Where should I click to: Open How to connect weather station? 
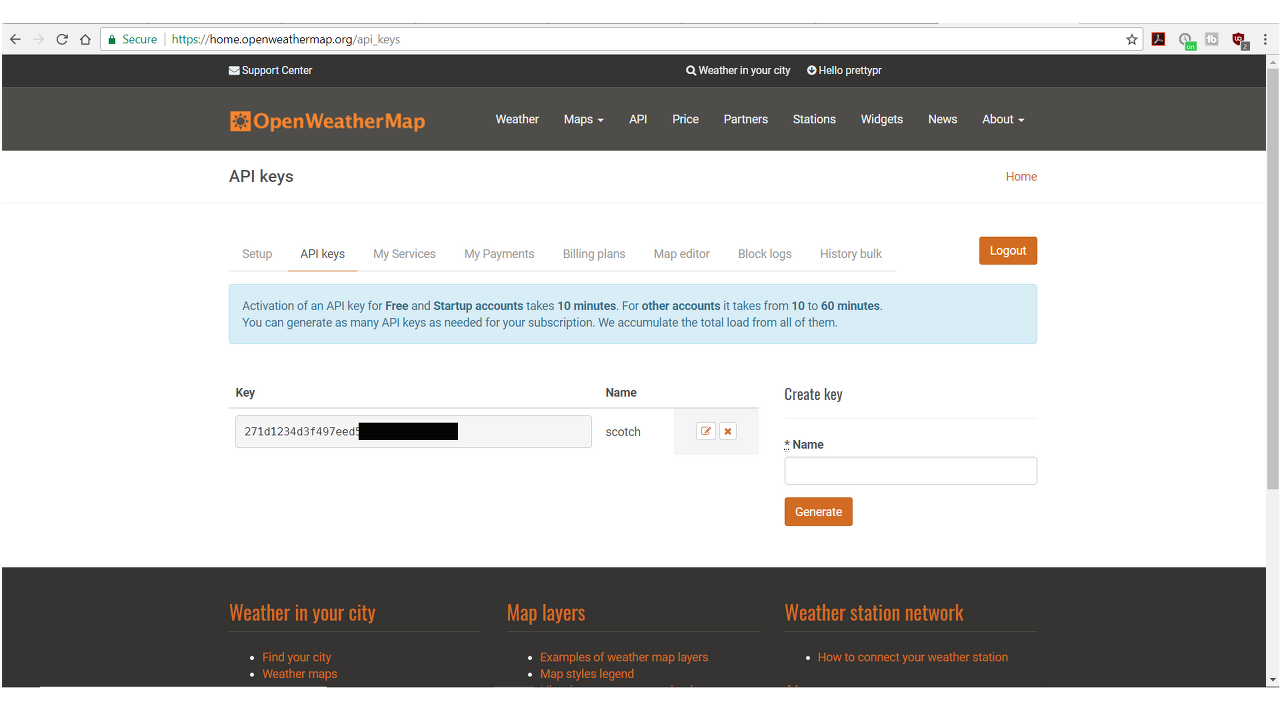(x=913, y=657)
